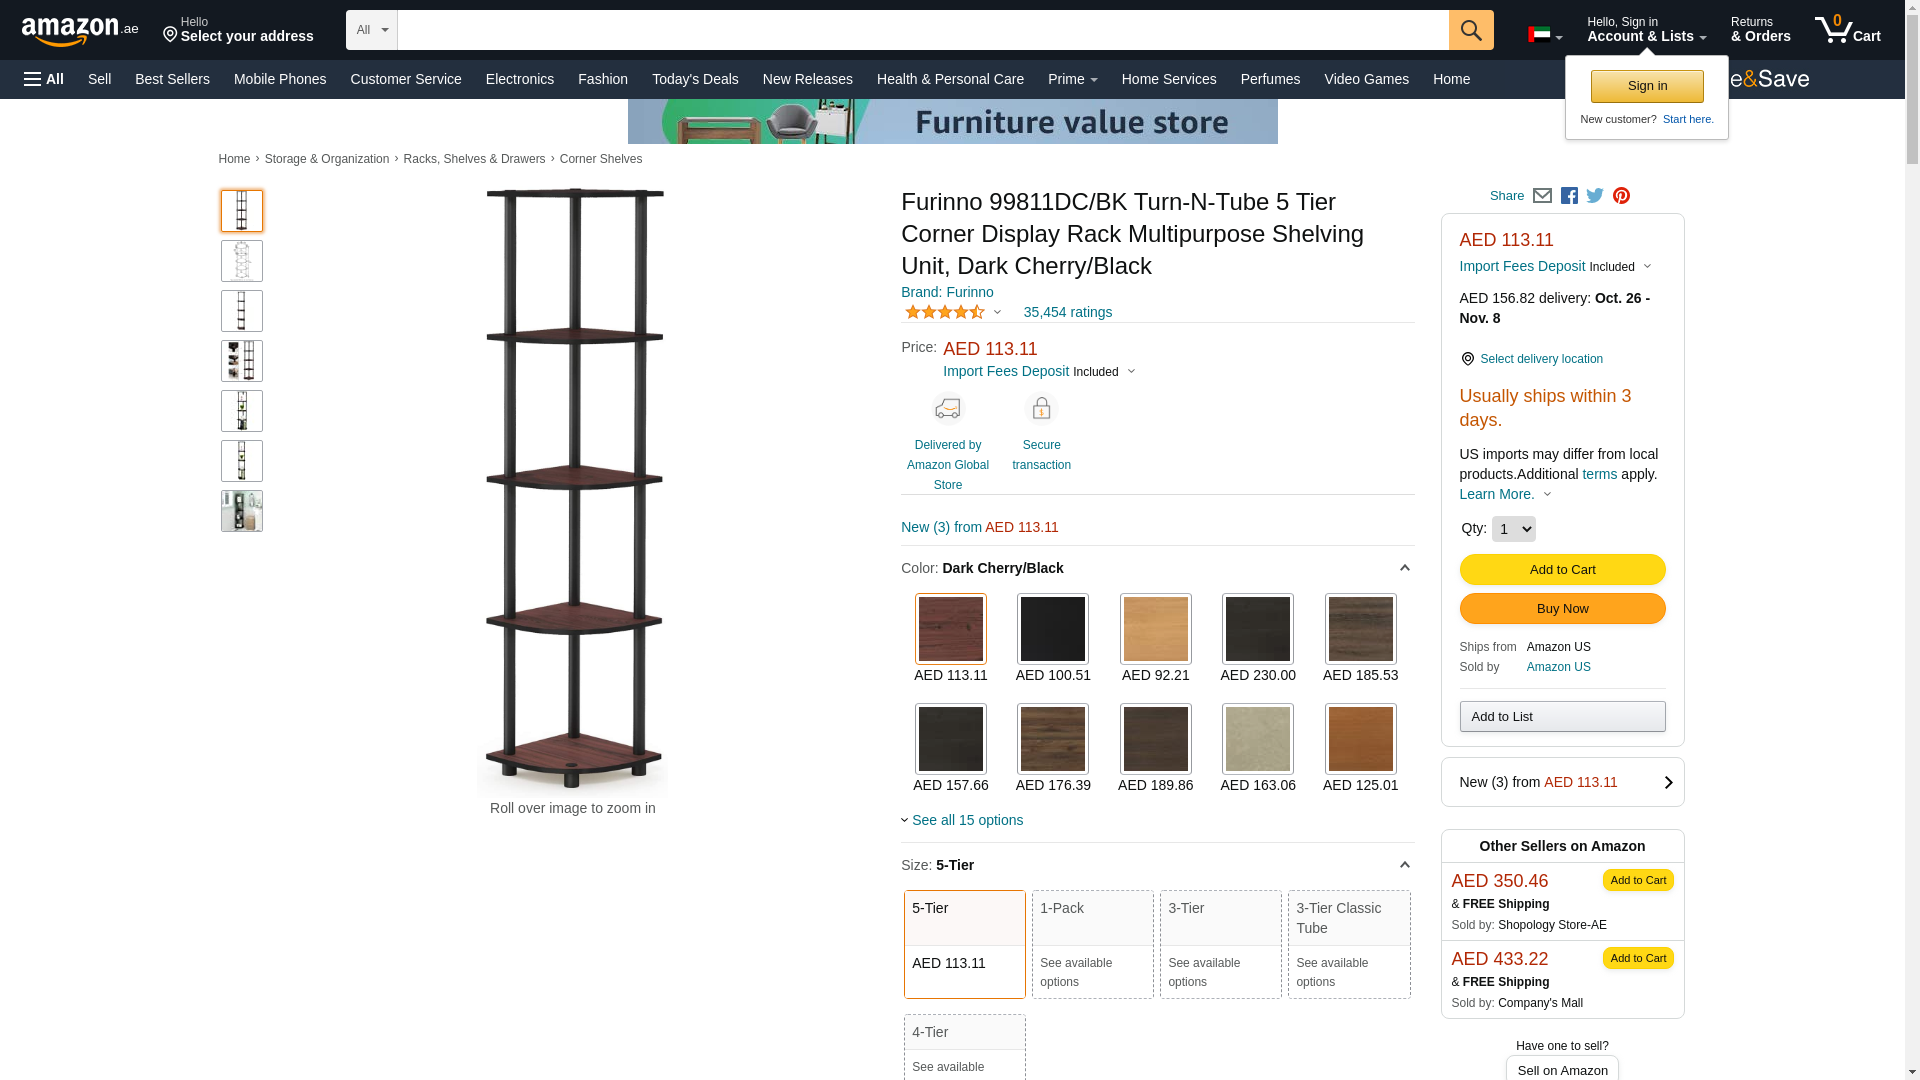Open the quantity dropdown
This screenshot has width=1920, height=1080.
coord(1513,529)
